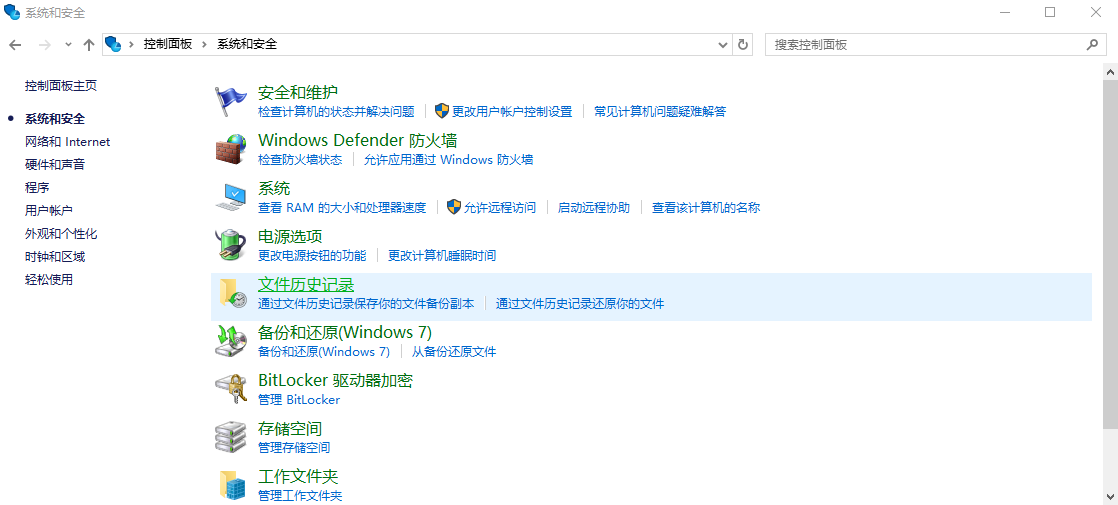Click 查看该计算机的名称 link
This screenshot has width=1118, height=505.
tap(706, 208)
